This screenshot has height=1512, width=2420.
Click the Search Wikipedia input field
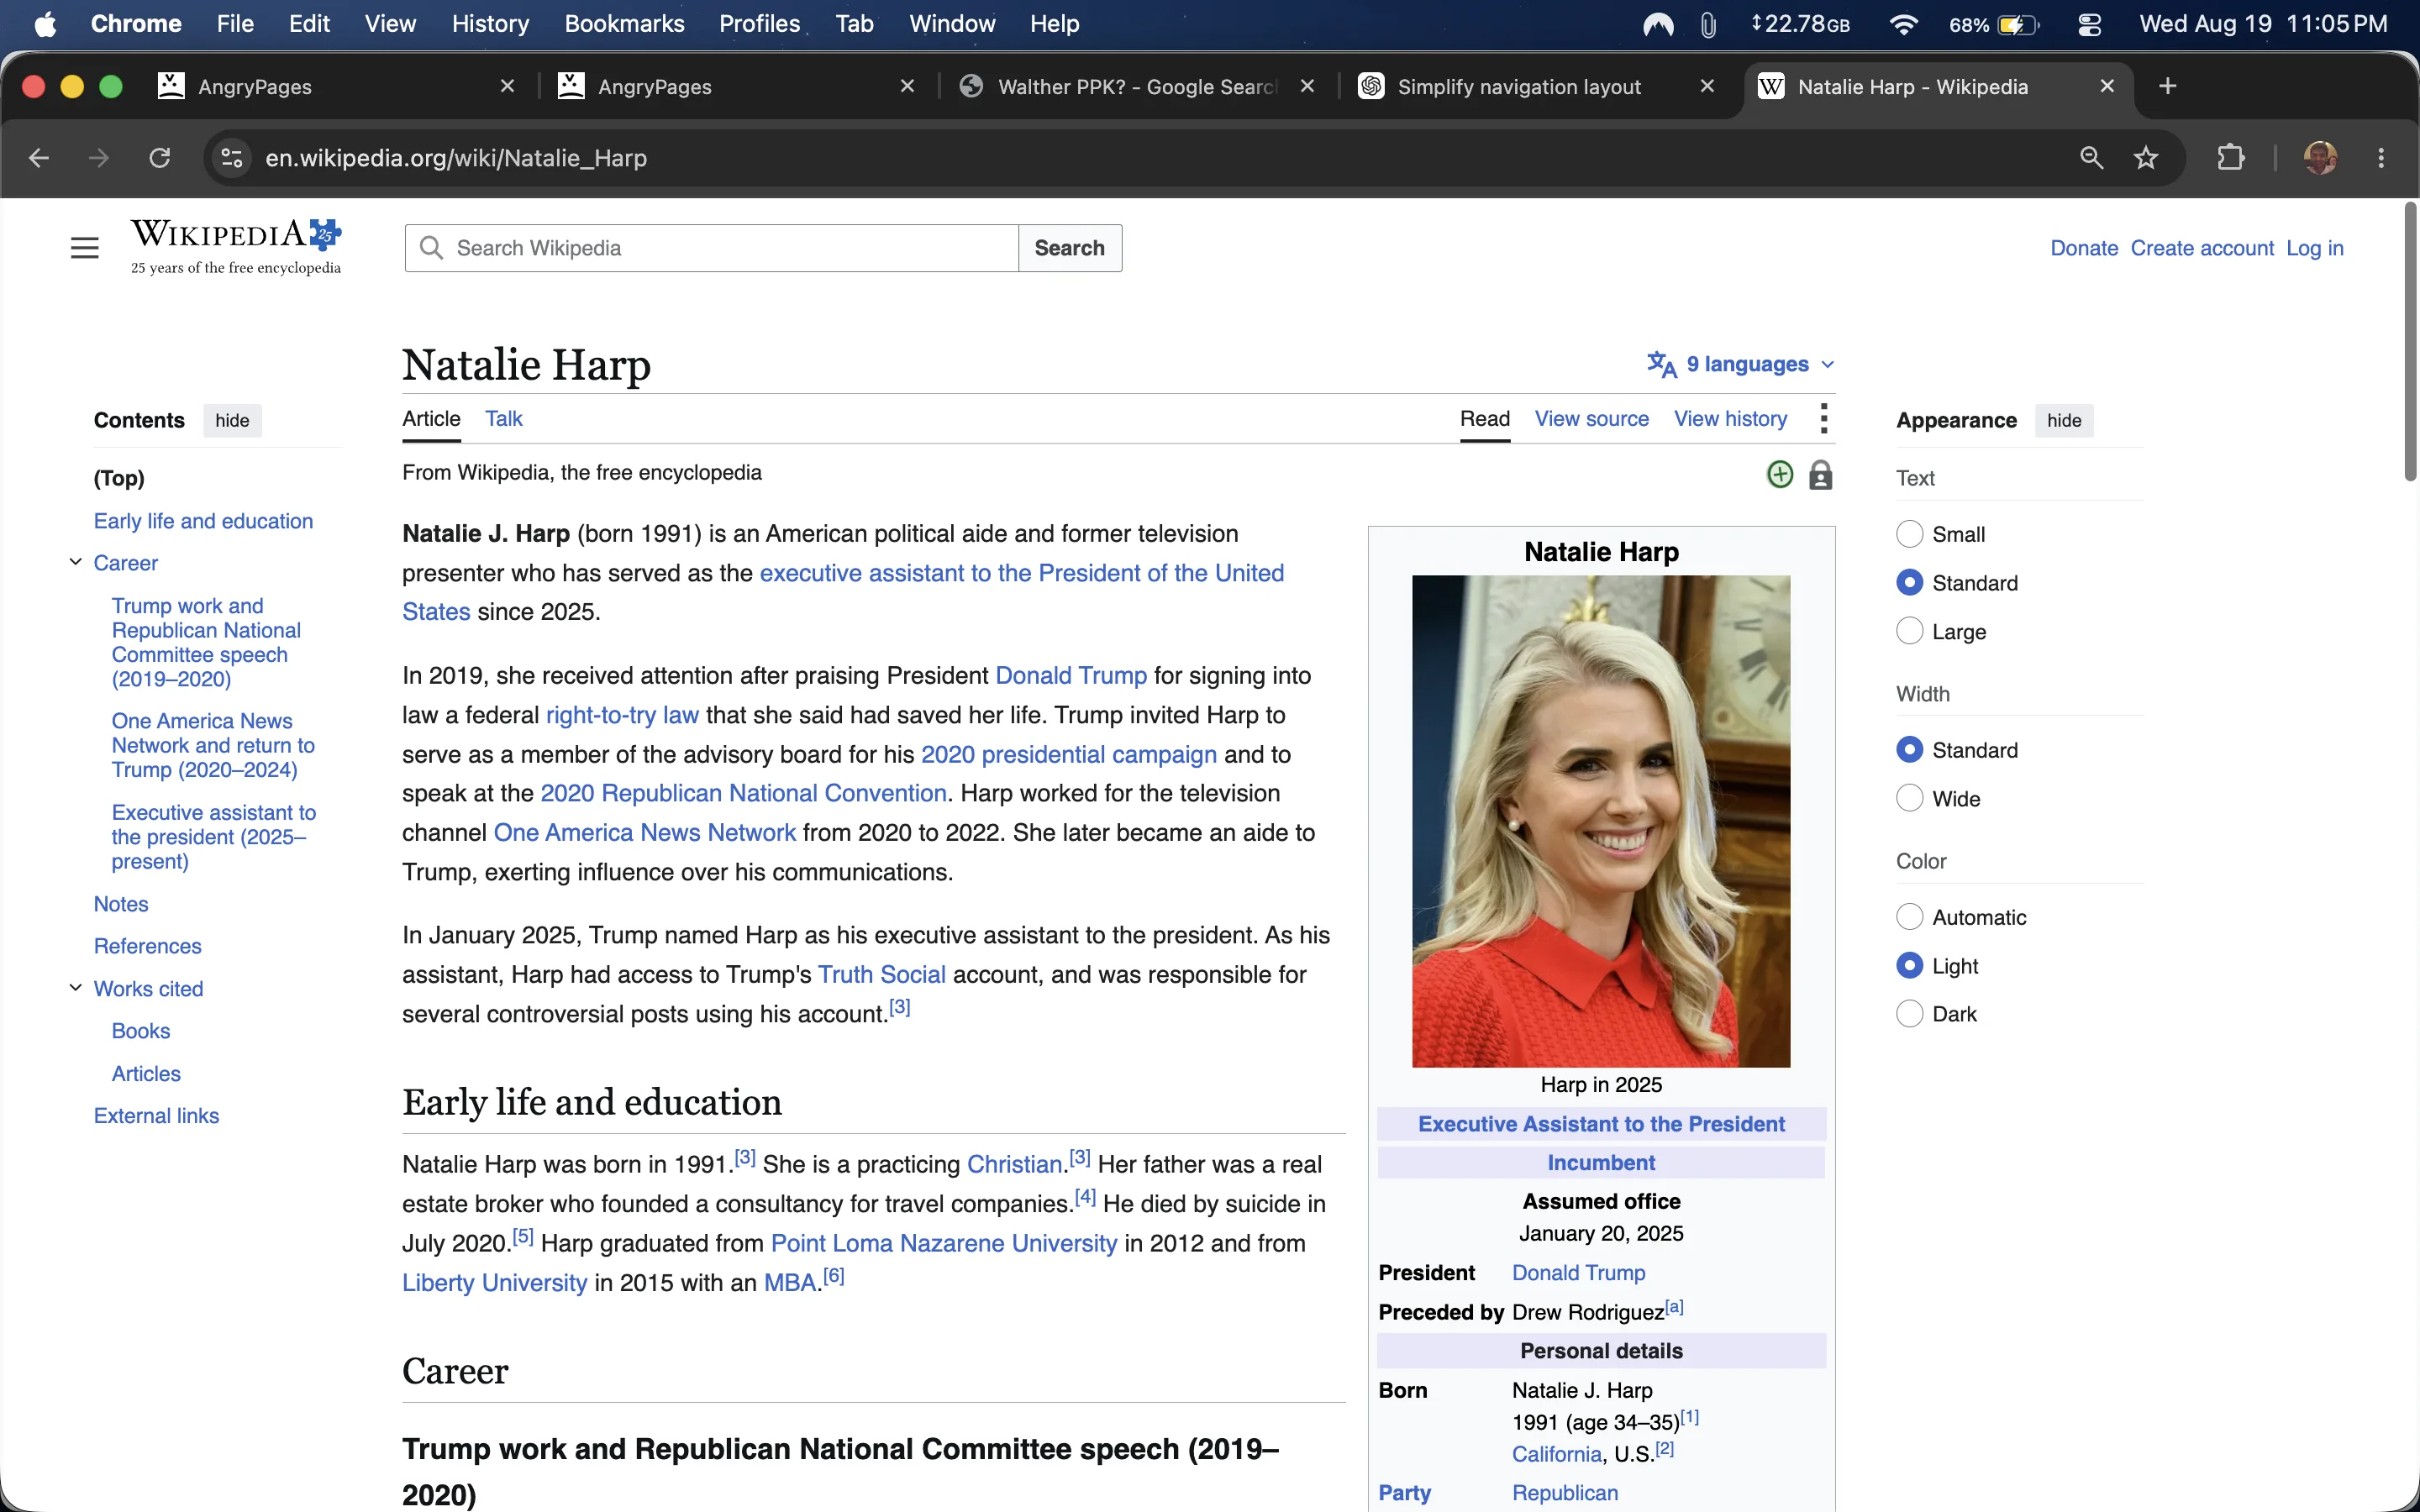pyautogui.click(x=712, y=248)
